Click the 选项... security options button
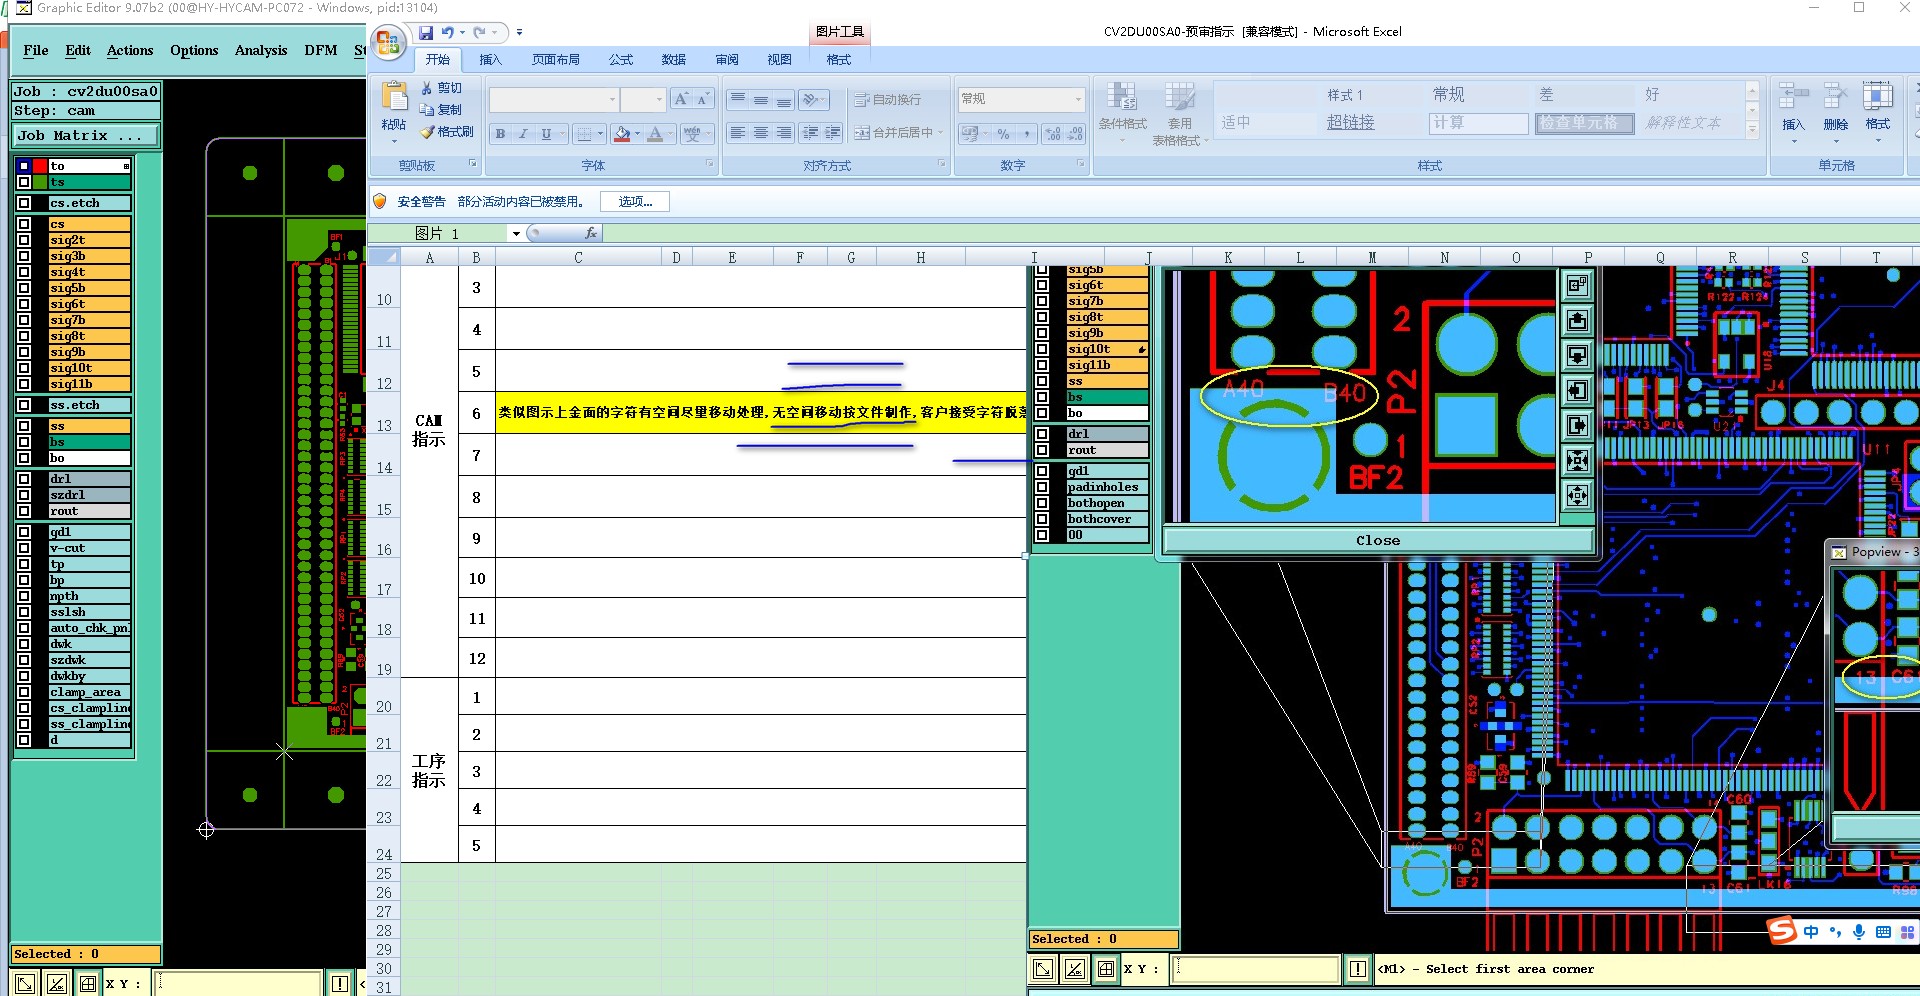The height and width of the screenshot is (996, 1920). [x=635, y=202]
